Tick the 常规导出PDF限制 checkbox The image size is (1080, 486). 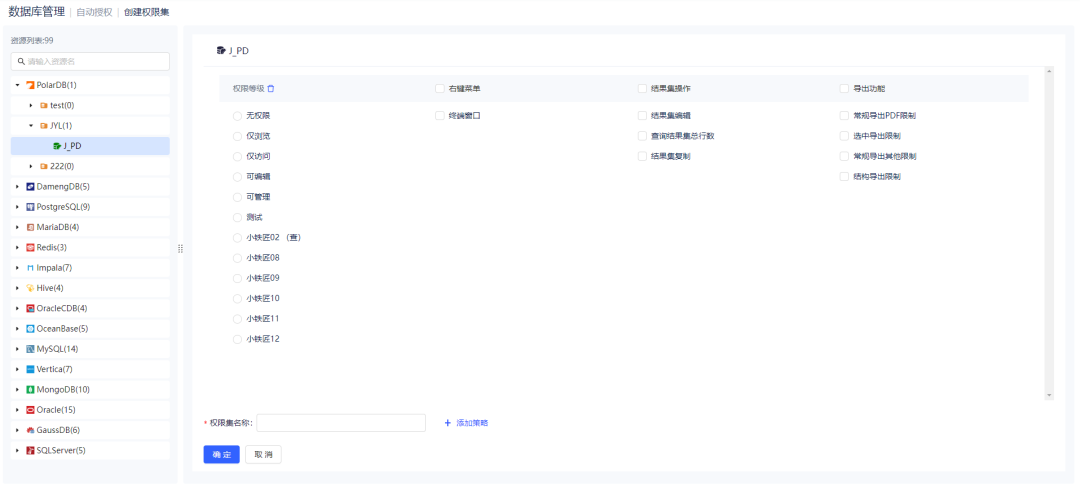(x=844, y=116)
